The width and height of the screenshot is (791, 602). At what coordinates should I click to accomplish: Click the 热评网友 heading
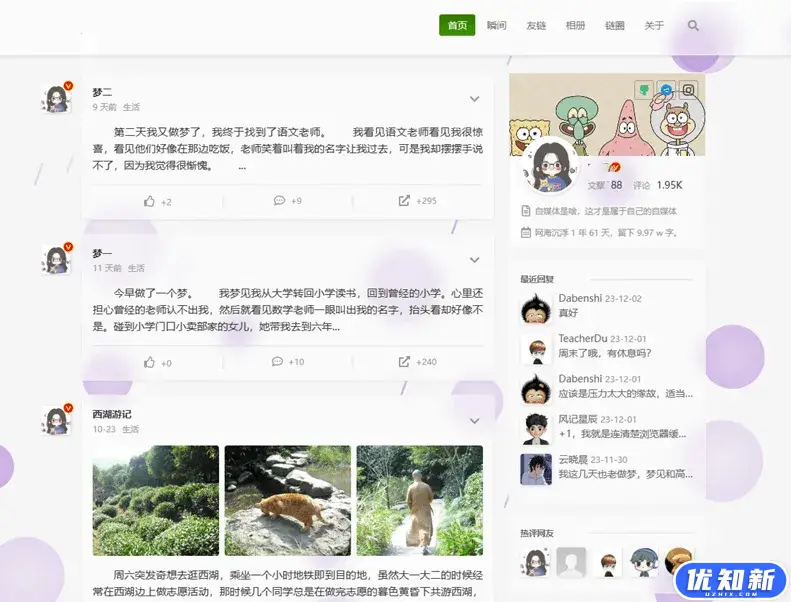pos(537,533)
